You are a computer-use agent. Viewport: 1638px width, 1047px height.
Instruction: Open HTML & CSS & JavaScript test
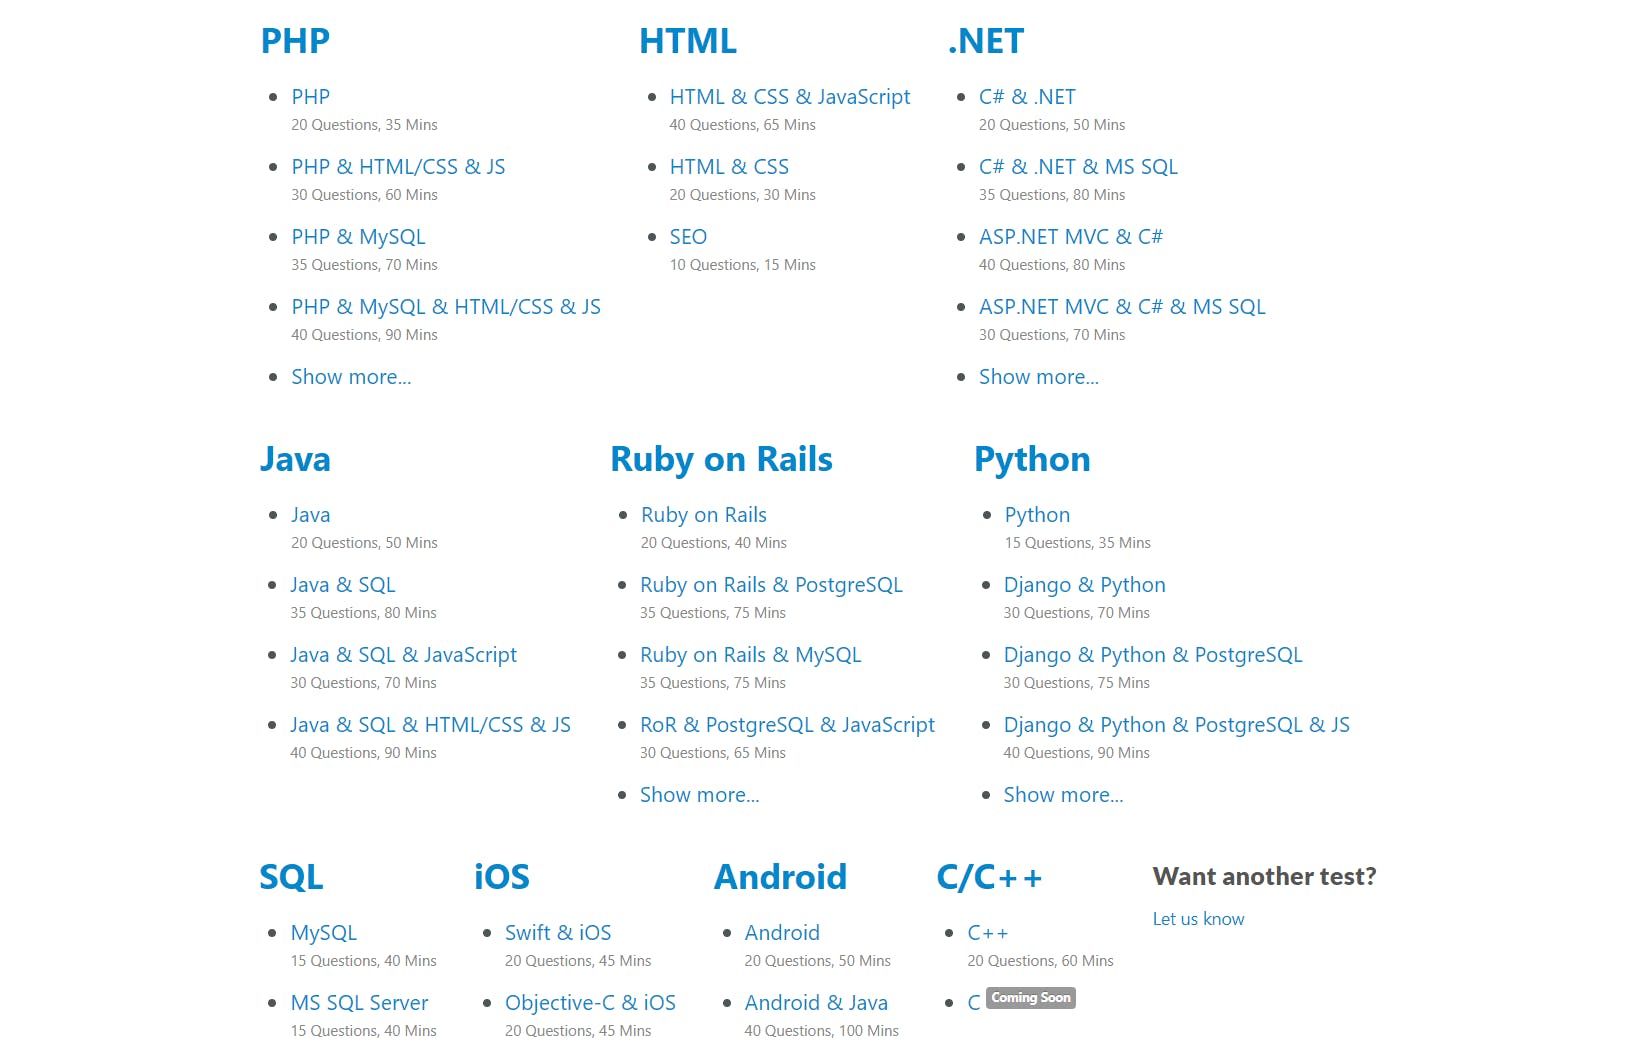click(789, 97)
